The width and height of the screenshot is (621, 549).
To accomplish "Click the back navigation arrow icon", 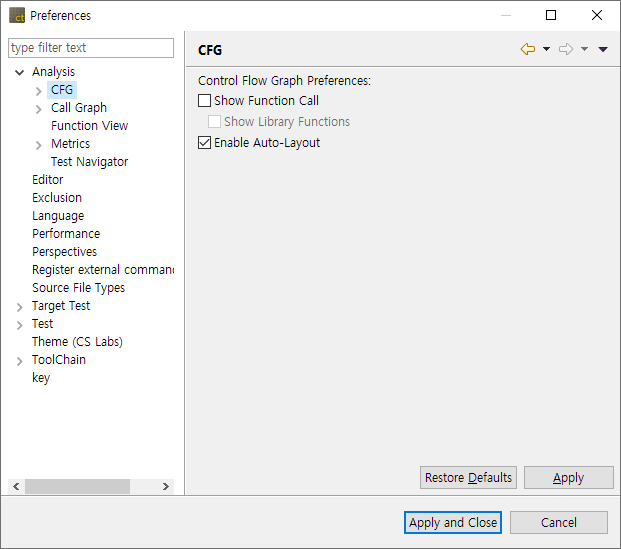I will tap(528, 49).
